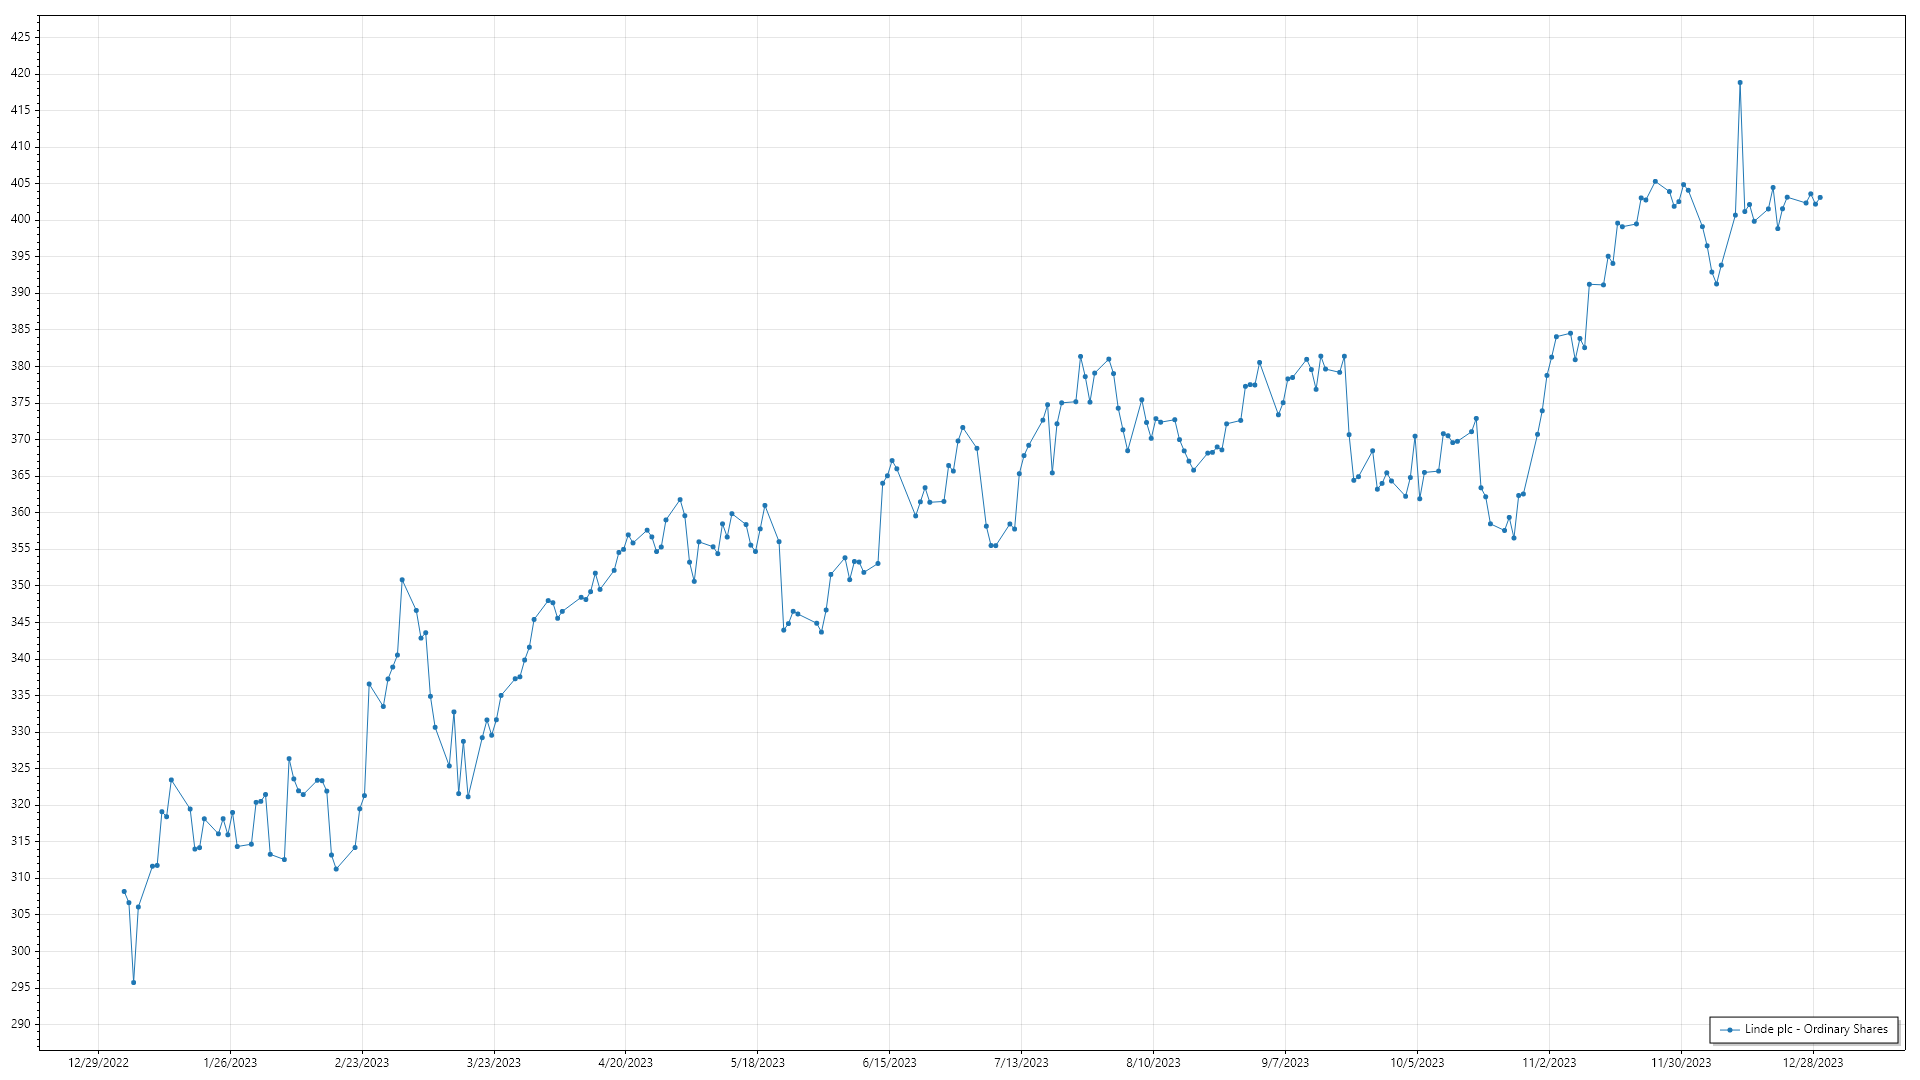This screenshot has width=1920, height=1080.
Task: Click the first data point of the series
Action: tap(124, 891)
